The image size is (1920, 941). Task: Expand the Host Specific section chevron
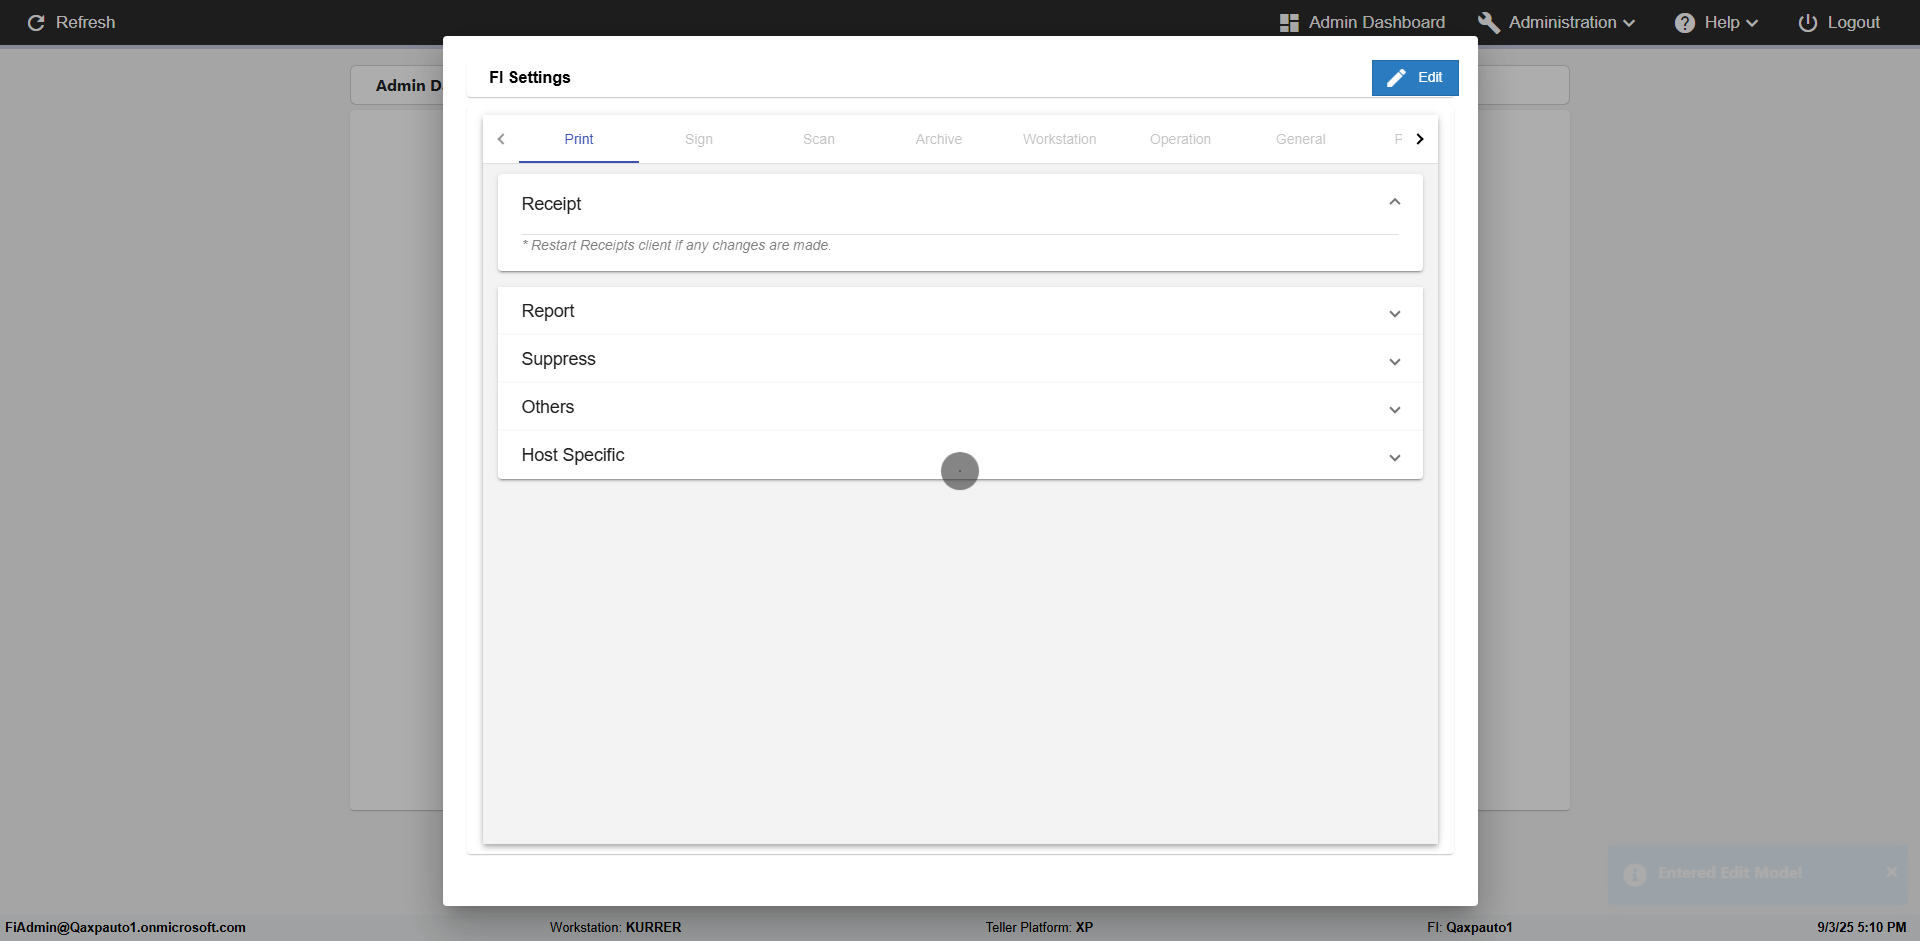coord(1395,458)
